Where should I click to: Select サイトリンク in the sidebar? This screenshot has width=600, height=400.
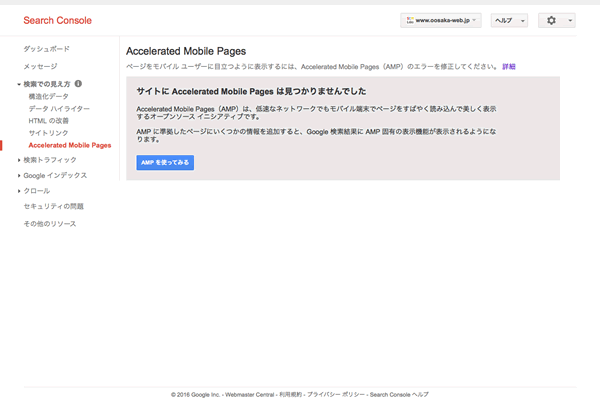pos(48,133)
